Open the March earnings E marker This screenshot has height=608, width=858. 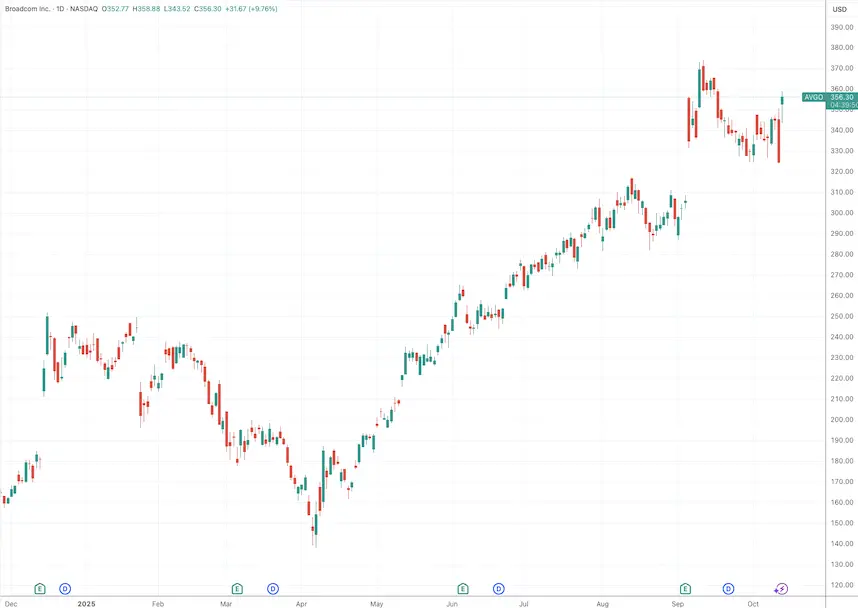pos(237,588)
